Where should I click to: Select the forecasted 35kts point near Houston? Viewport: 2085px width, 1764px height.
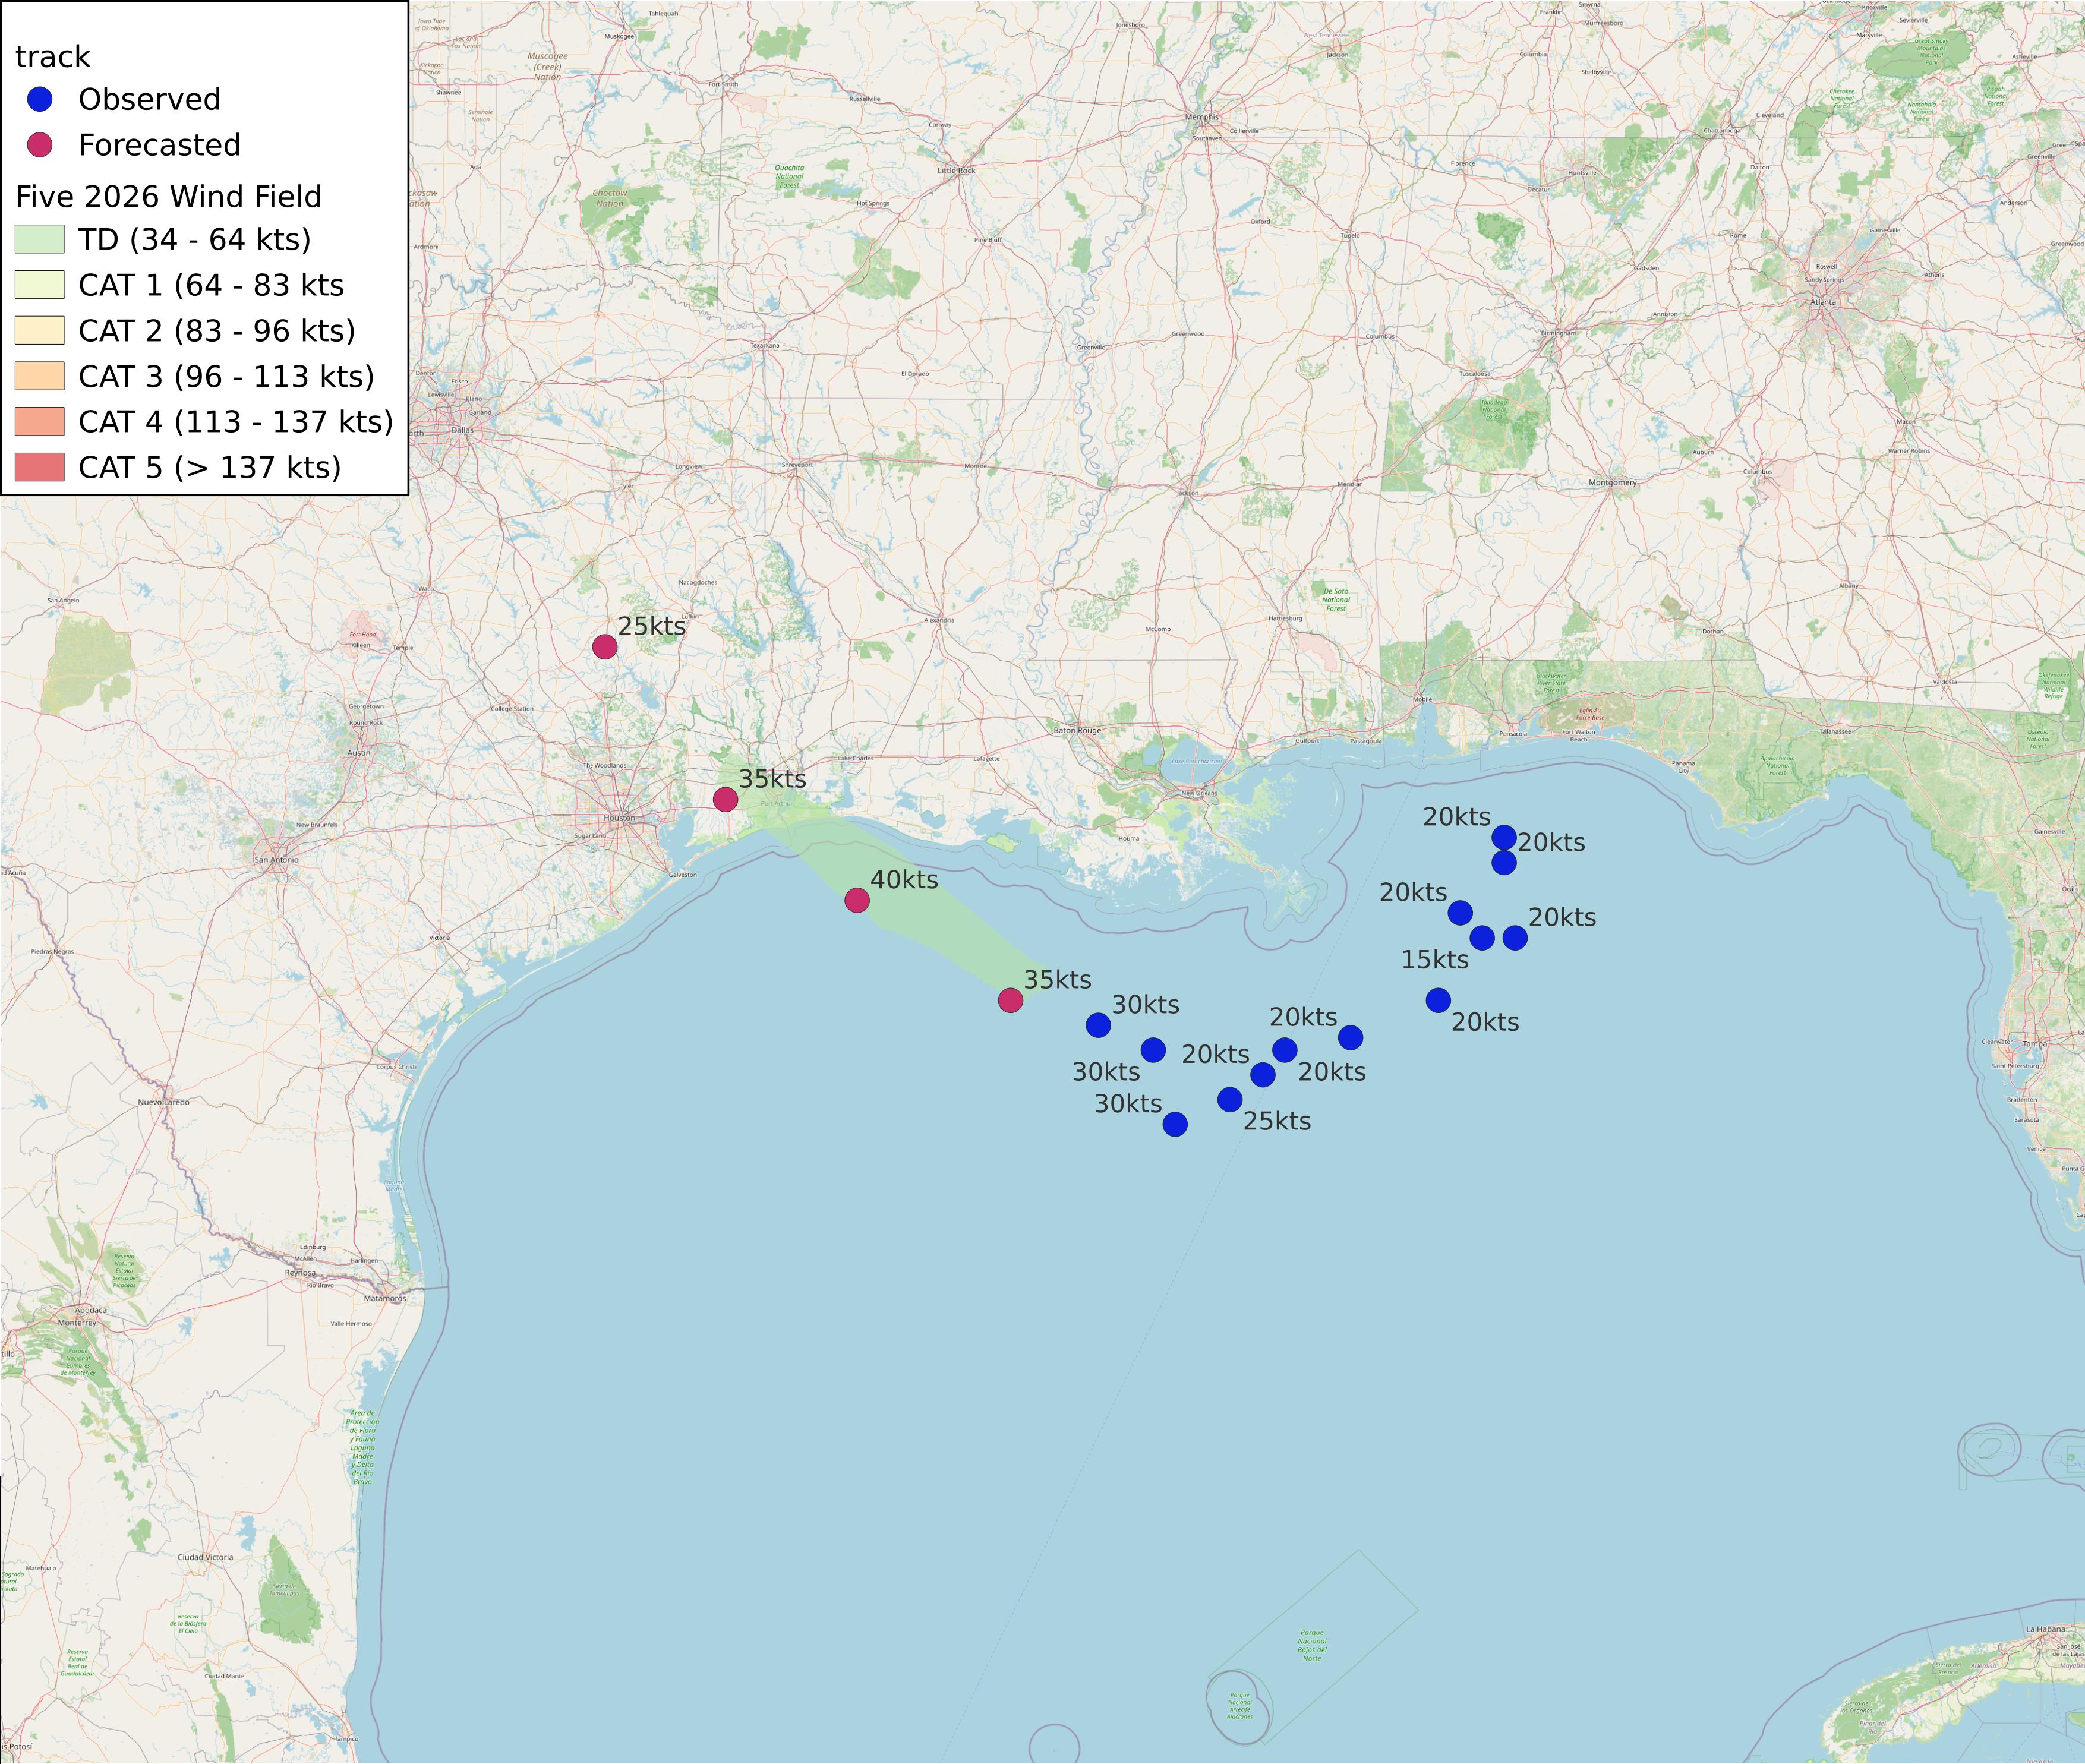(726, 799)
